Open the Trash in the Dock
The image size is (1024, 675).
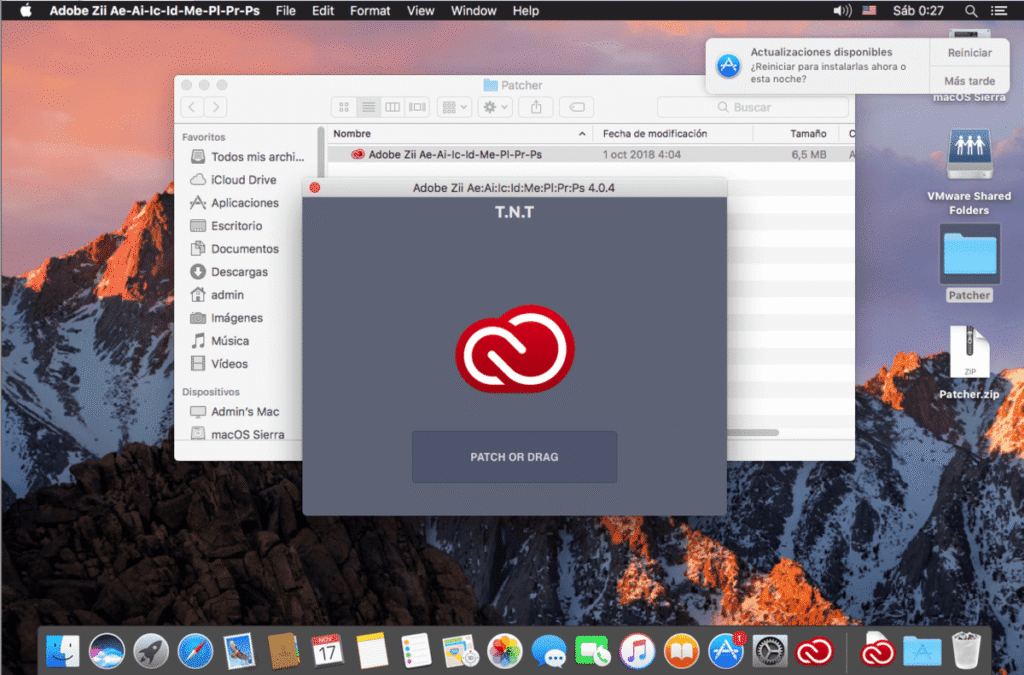[966, 651]
